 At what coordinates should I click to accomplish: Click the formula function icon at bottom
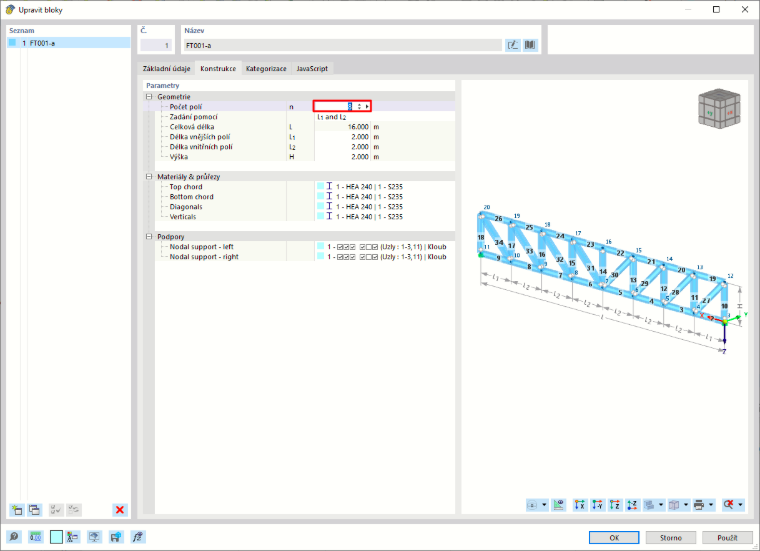[x=138, y=537]
